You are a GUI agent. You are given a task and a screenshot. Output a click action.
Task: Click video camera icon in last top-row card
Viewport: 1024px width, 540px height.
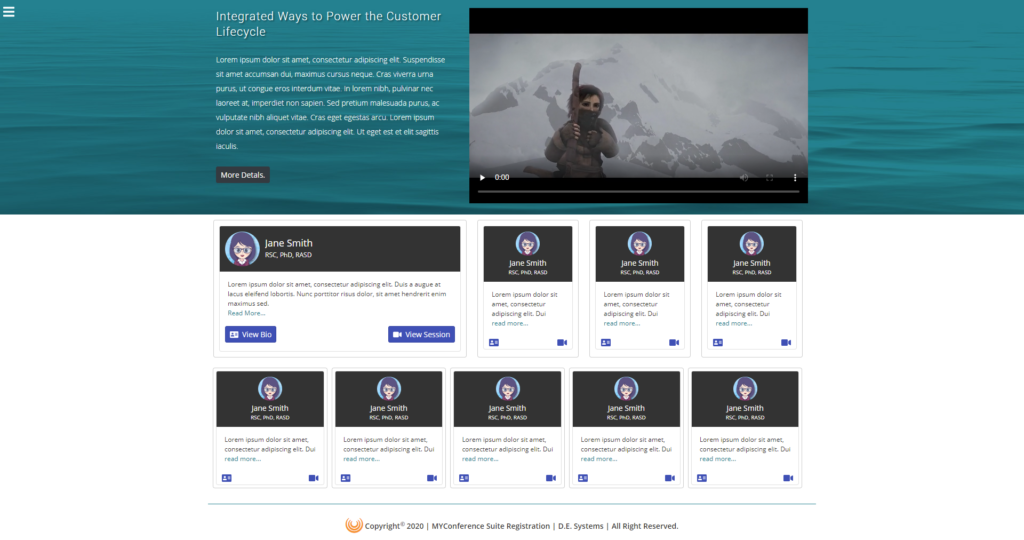click(786, 343)
